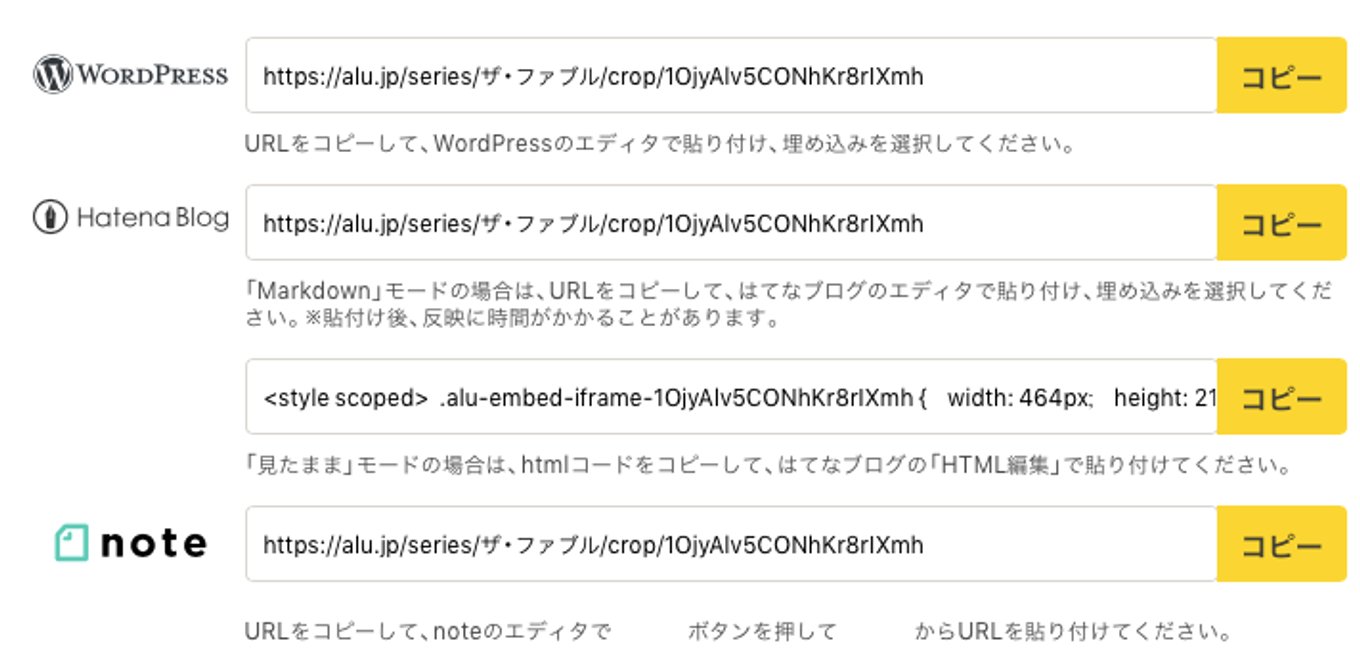
Task: Copy the note embed URL with コピー button
Action: 1282,544
